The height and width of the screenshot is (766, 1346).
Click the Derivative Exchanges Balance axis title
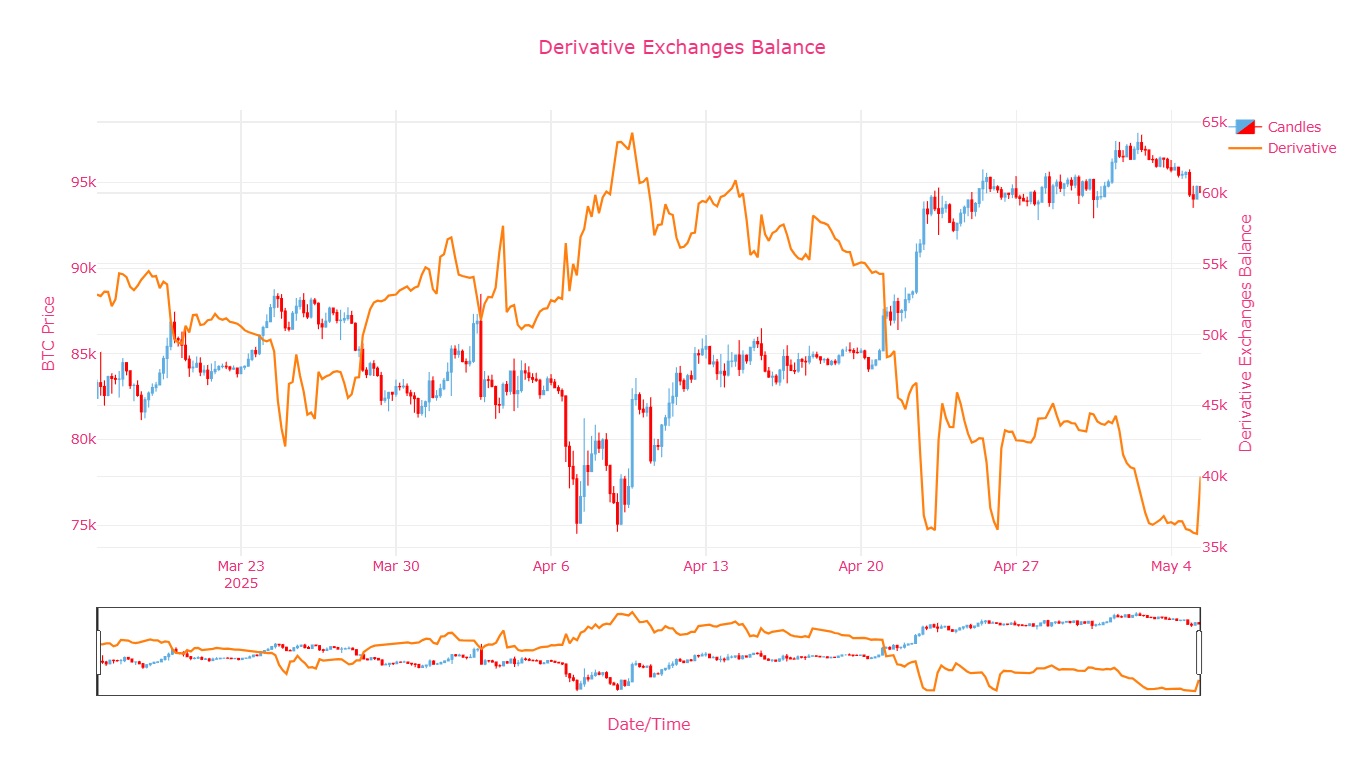click(x=1245, y=333)
